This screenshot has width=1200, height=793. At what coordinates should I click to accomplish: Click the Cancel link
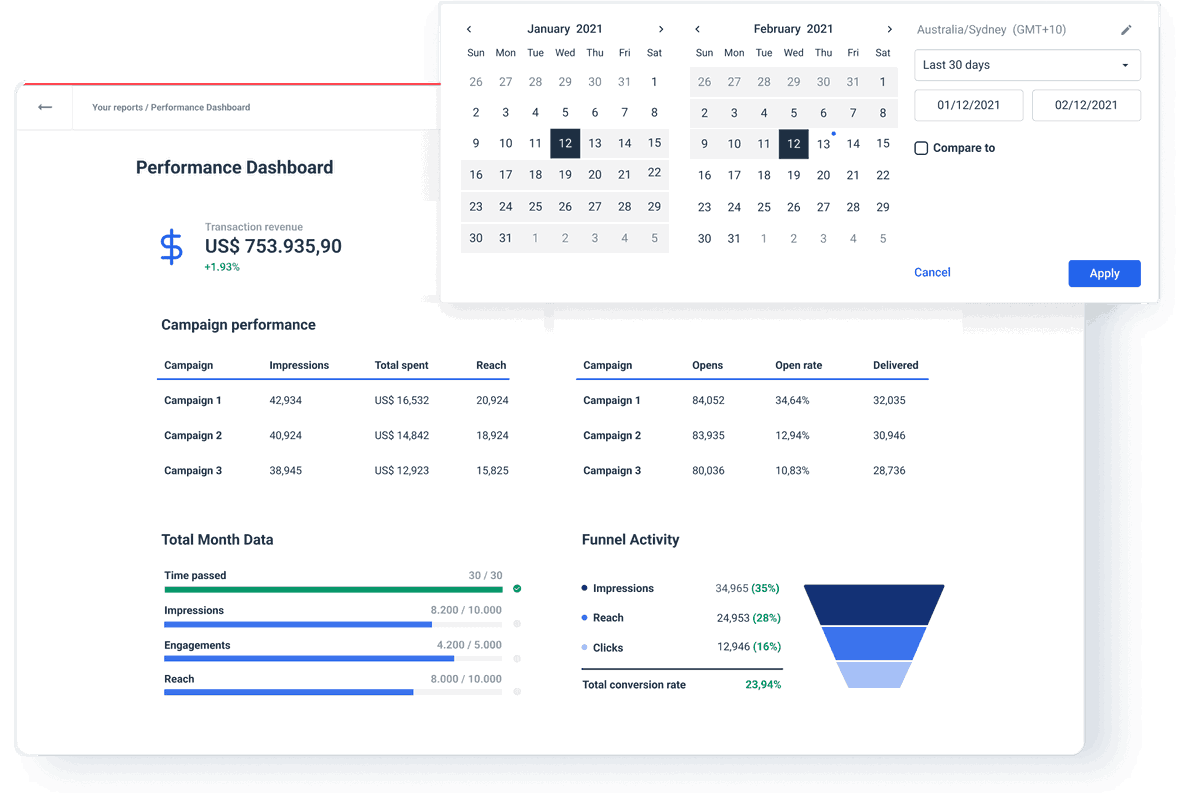pyautogui.click(x=932, y=272)
